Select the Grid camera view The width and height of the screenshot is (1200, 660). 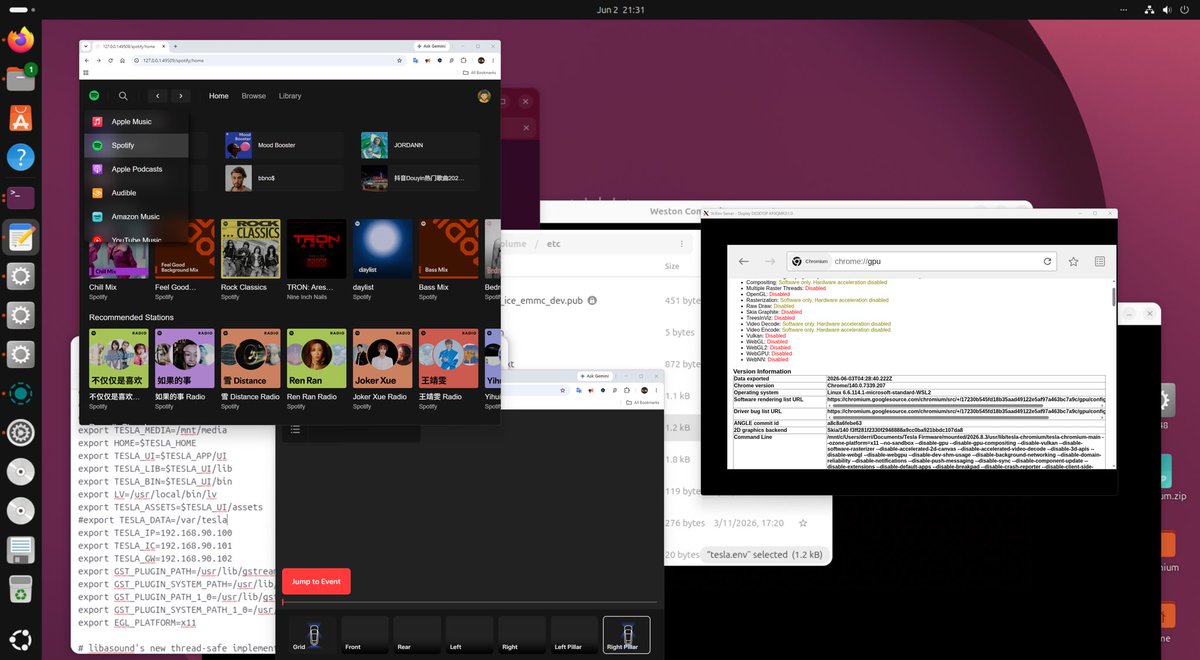click(314, 635)
